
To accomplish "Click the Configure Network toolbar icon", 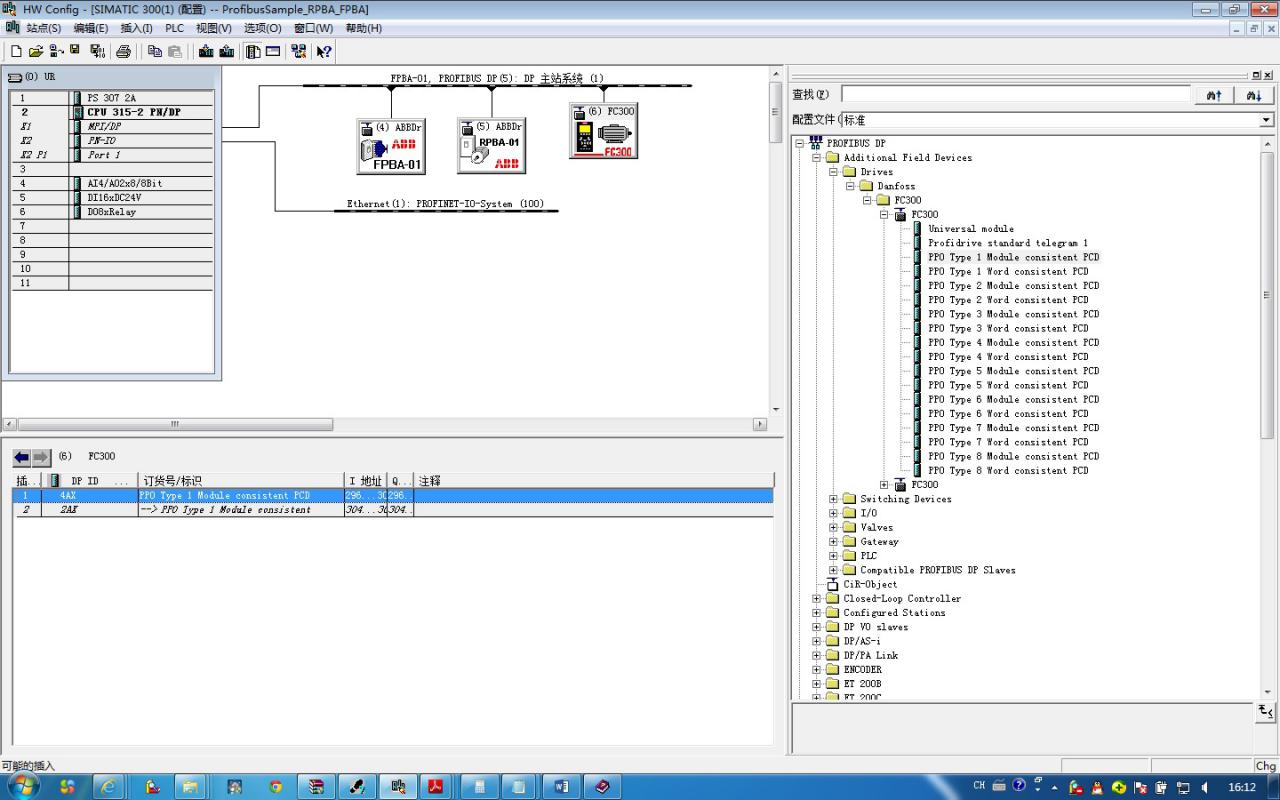I will (299, 51).
